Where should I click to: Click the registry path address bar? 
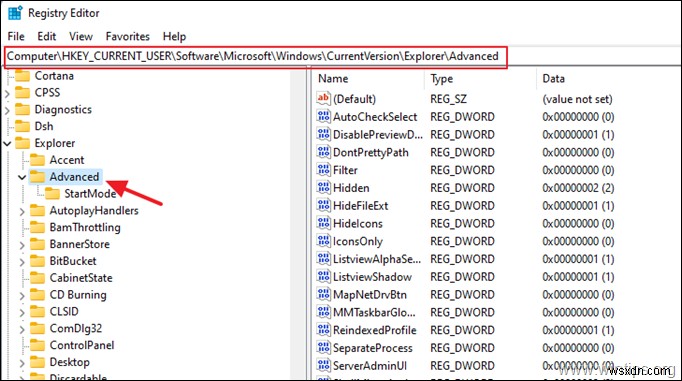(x=256, y=57)
